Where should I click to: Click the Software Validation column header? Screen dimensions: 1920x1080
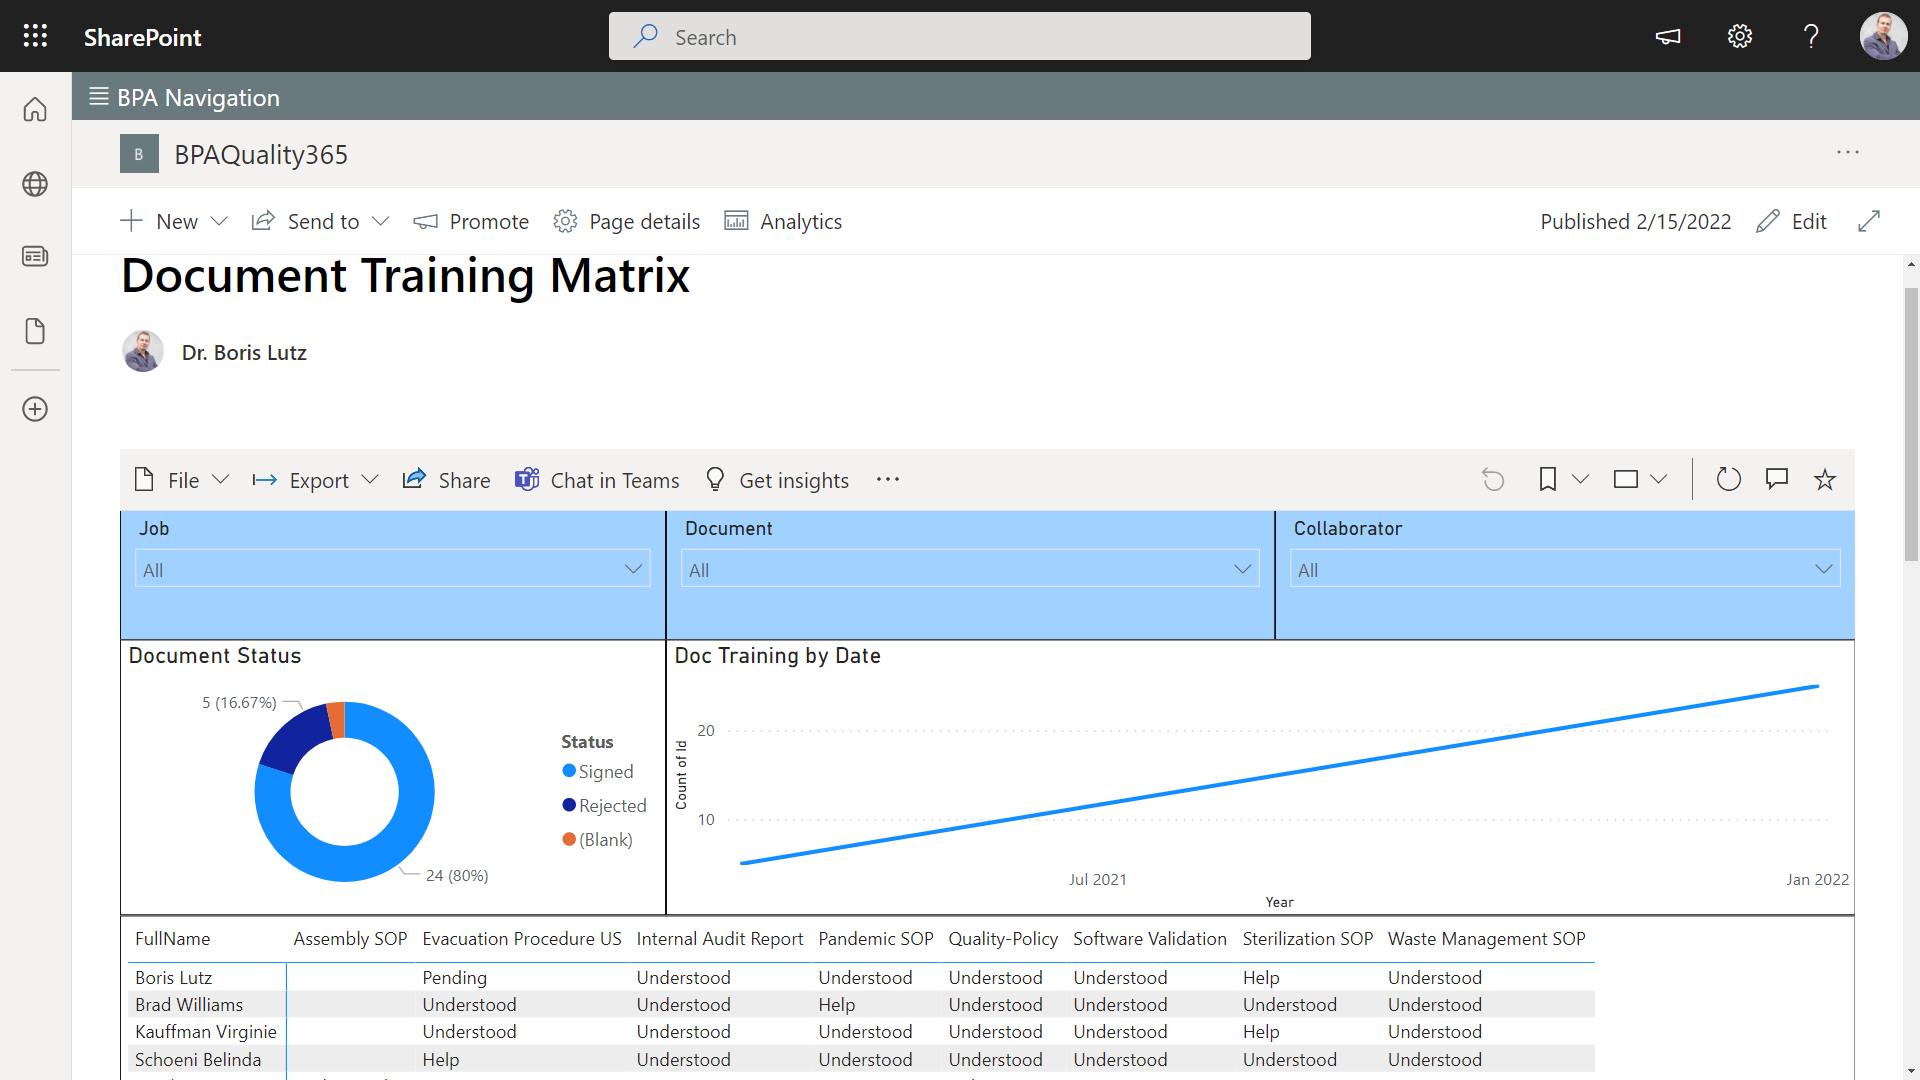coord(1150,939)
